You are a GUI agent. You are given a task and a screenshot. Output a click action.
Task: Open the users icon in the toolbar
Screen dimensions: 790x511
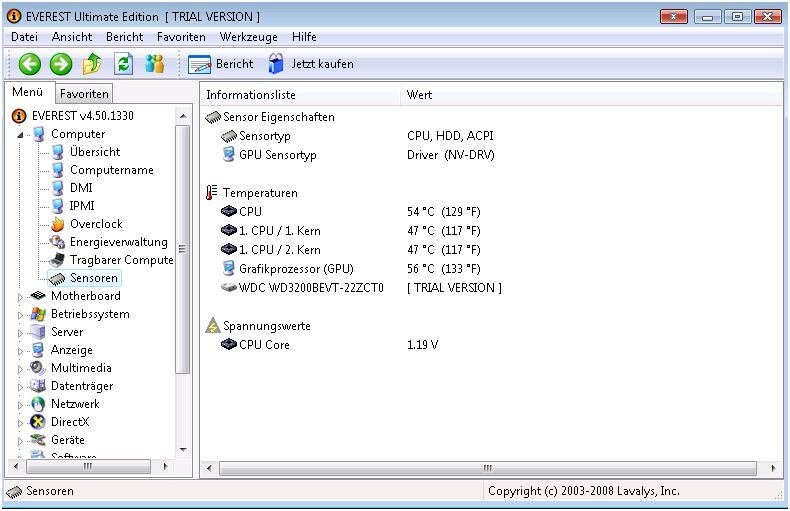(155, 63)
